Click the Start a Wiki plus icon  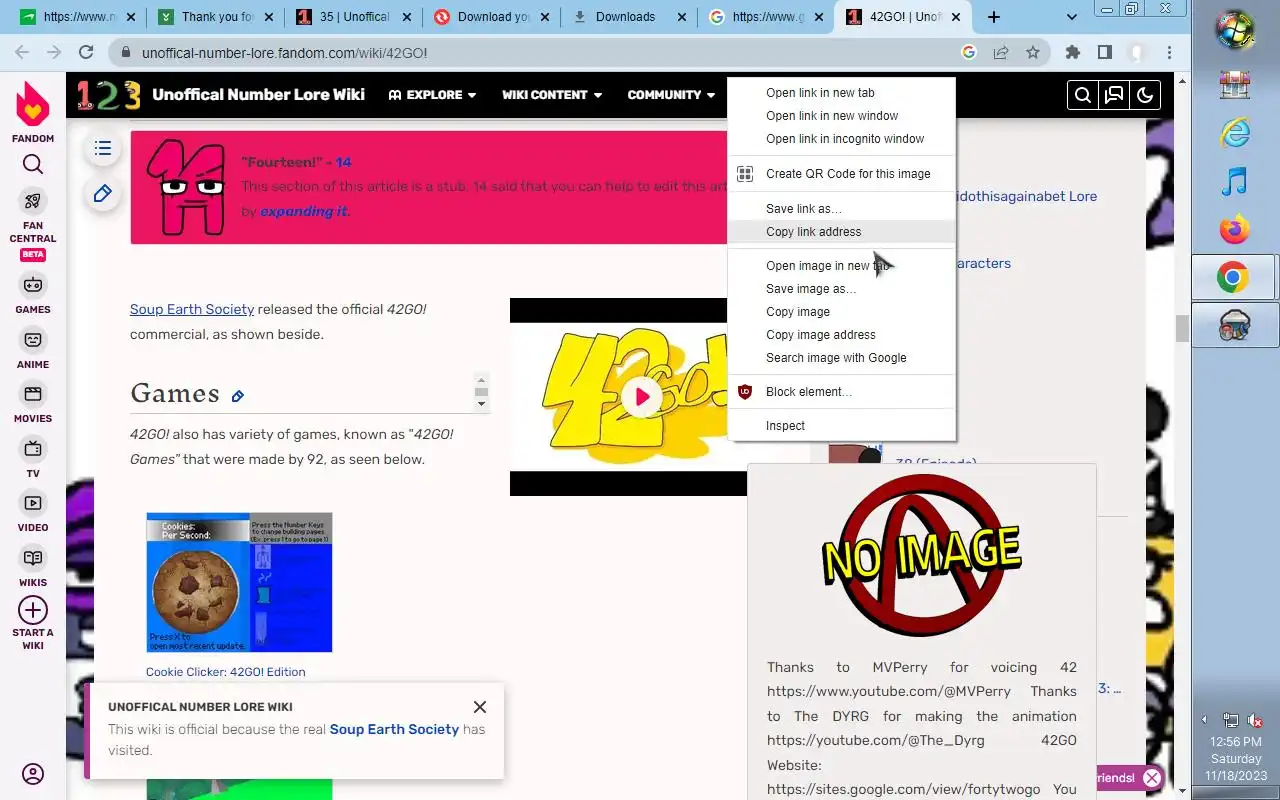point(33,610)
